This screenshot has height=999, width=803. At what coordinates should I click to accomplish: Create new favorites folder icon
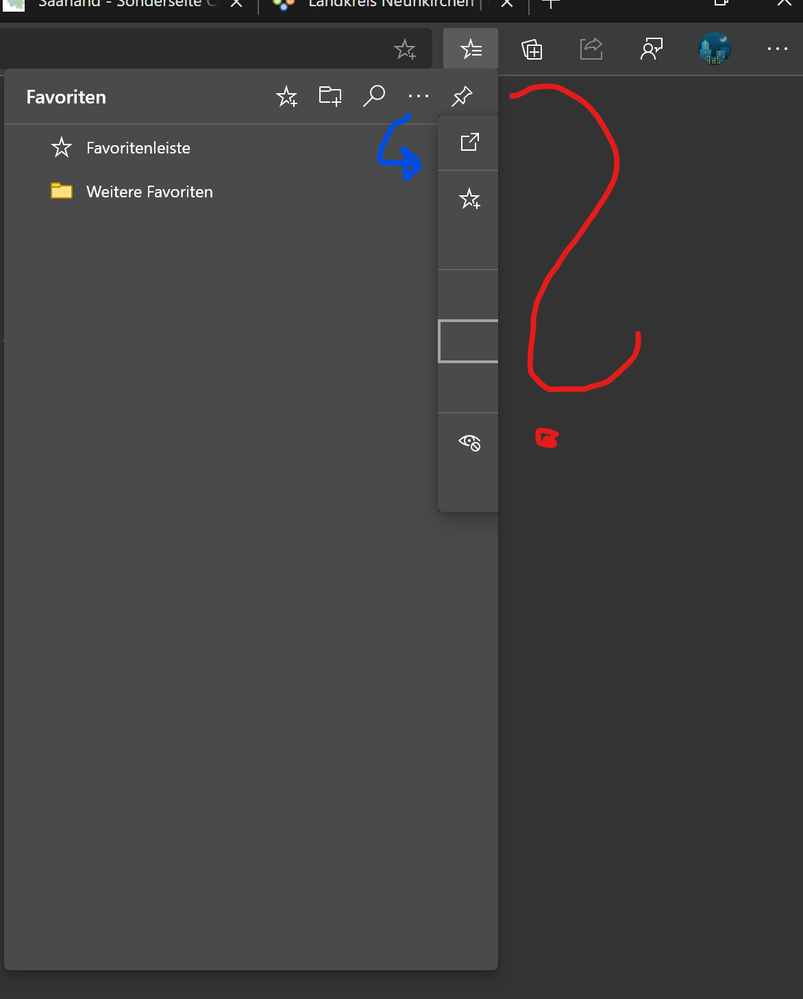pos(330,96)
